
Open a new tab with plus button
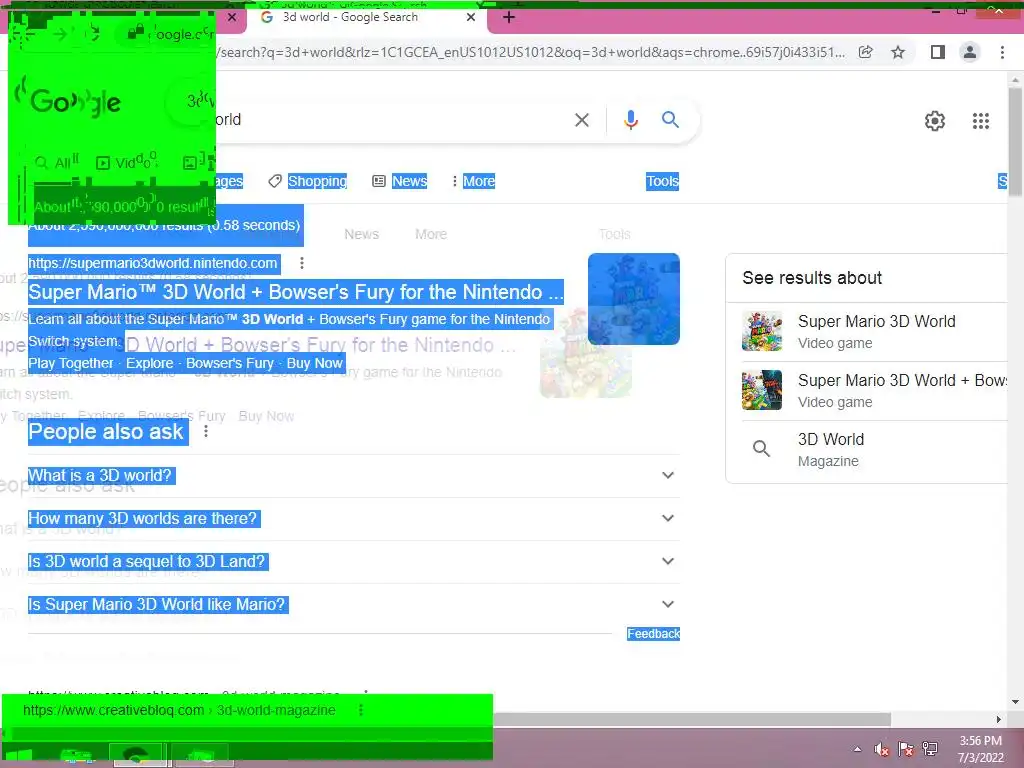tap(509, 18)
